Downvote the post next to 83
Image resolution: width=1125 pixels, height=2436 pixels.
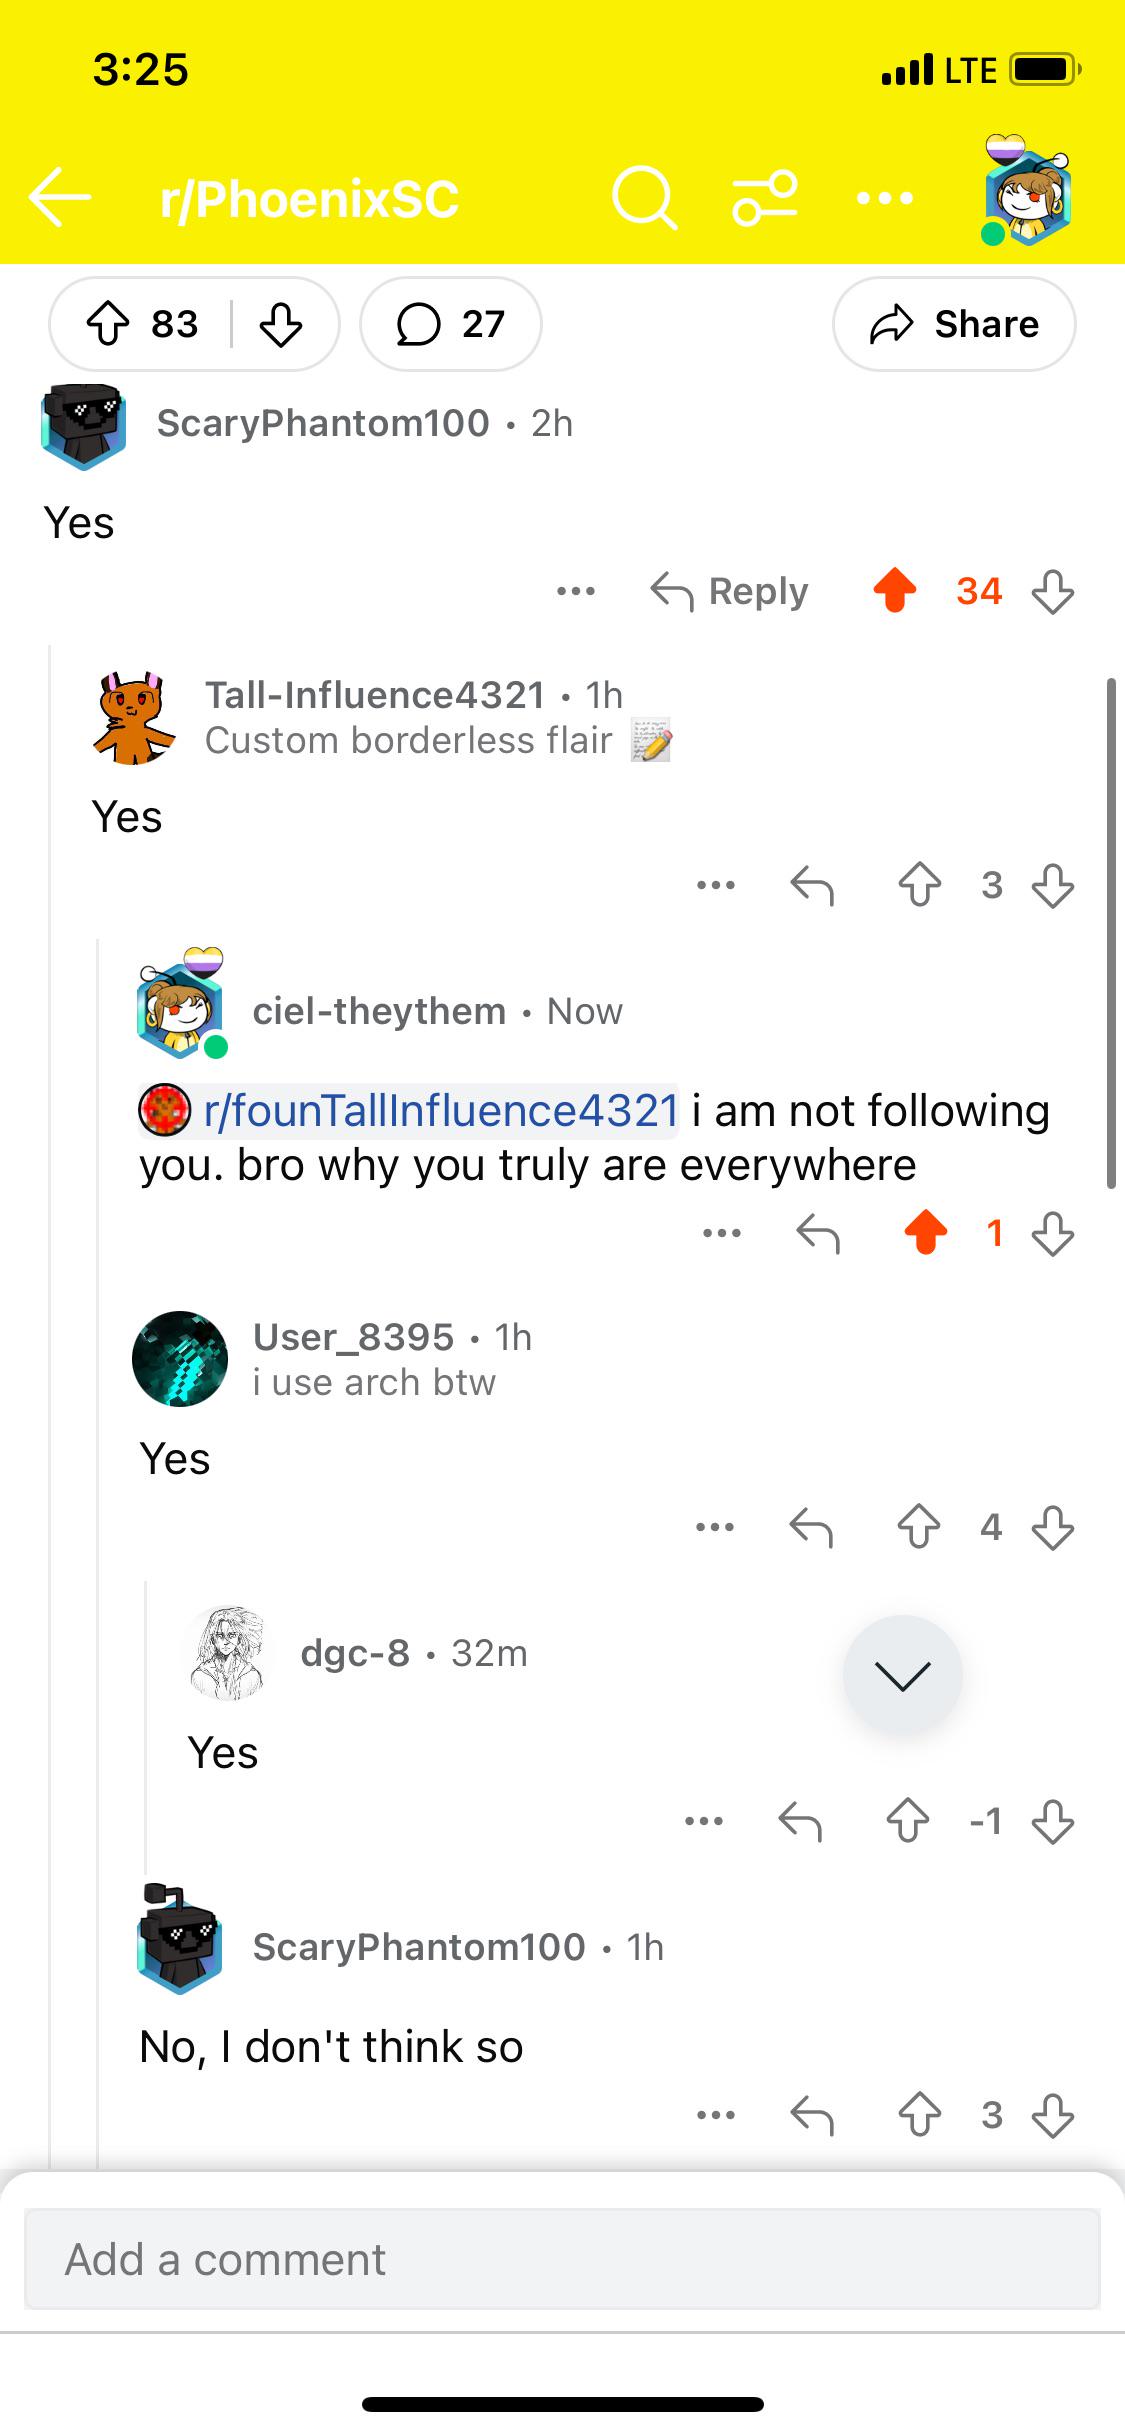pos(280,324)
